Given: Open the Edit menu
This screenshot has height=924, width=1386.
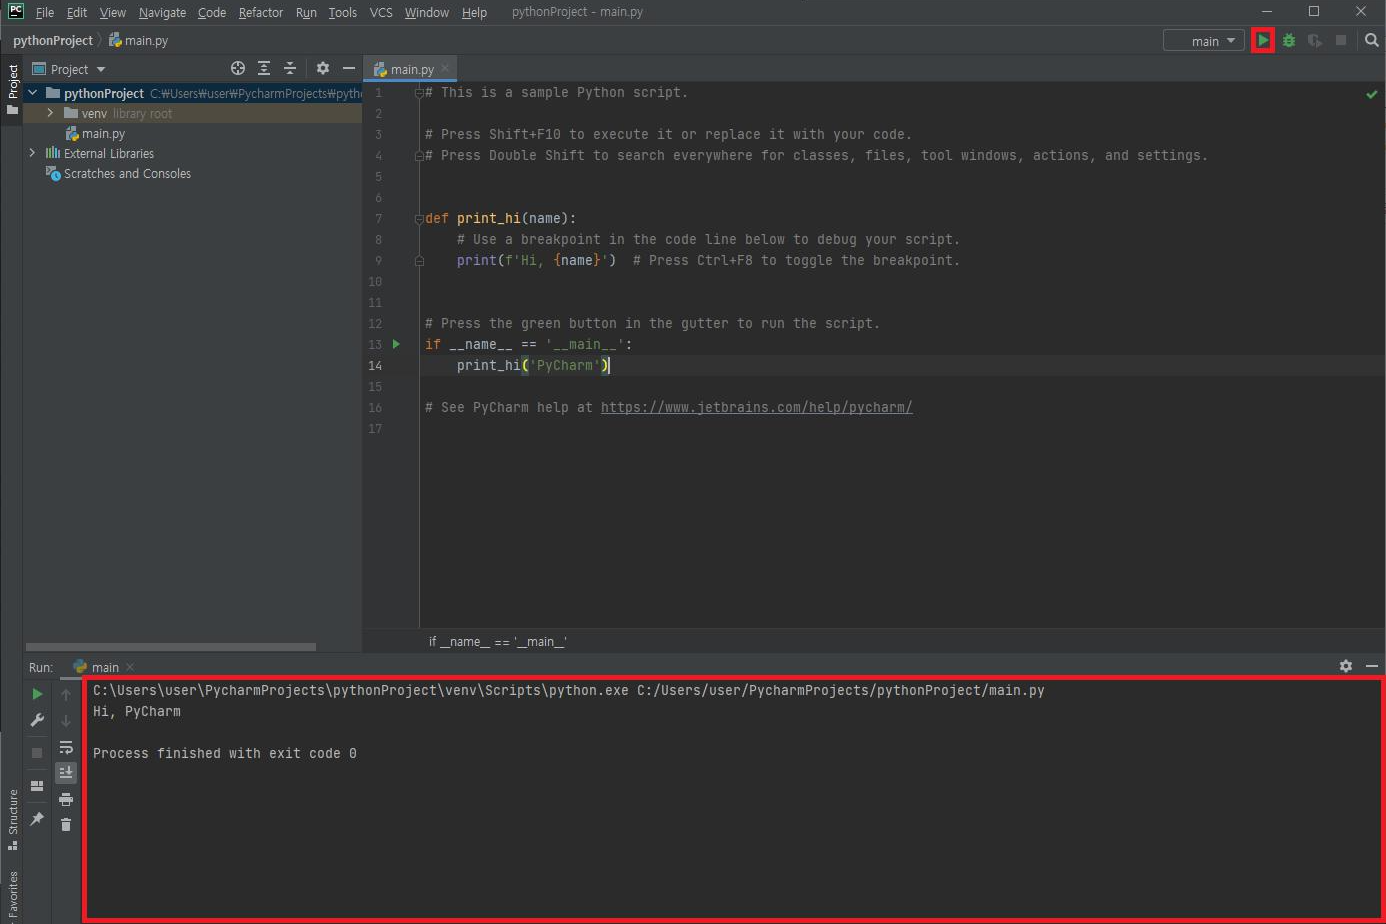Looking at the screenshot, I should click(x=77, y=12).
